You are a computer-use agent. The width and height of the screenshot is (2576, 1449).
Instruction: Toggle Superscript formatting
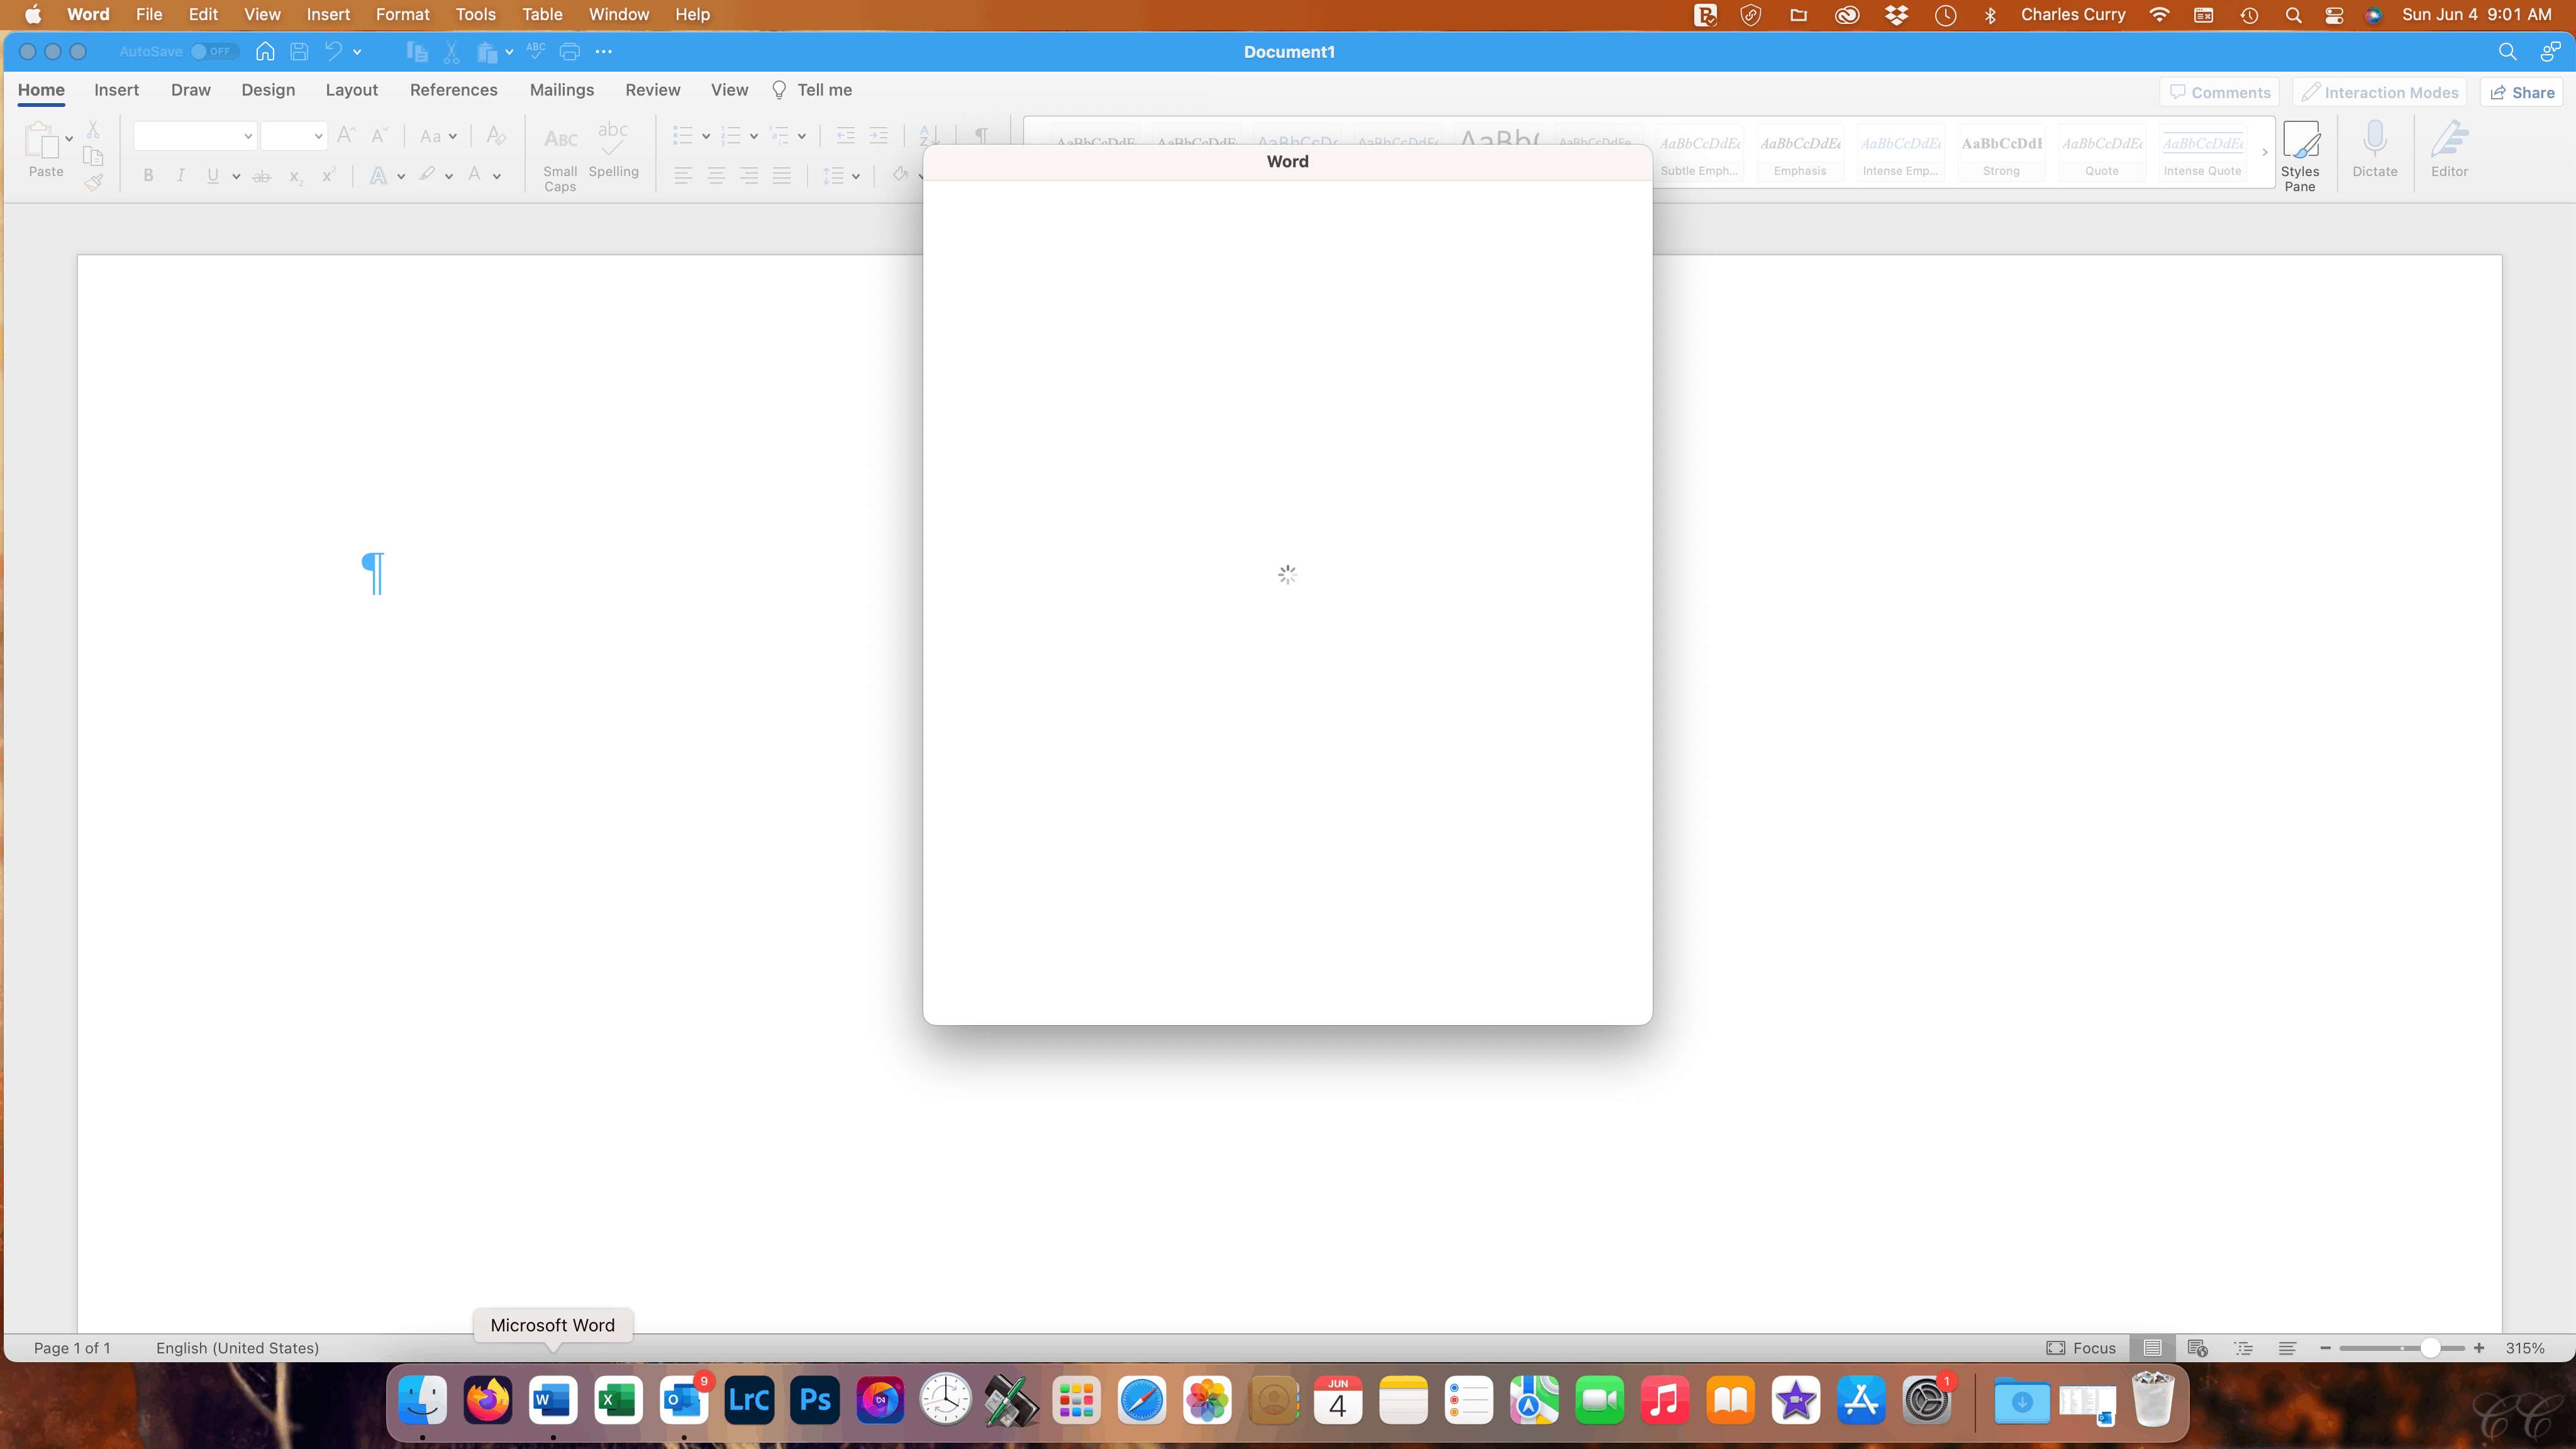tap(328, 176)
